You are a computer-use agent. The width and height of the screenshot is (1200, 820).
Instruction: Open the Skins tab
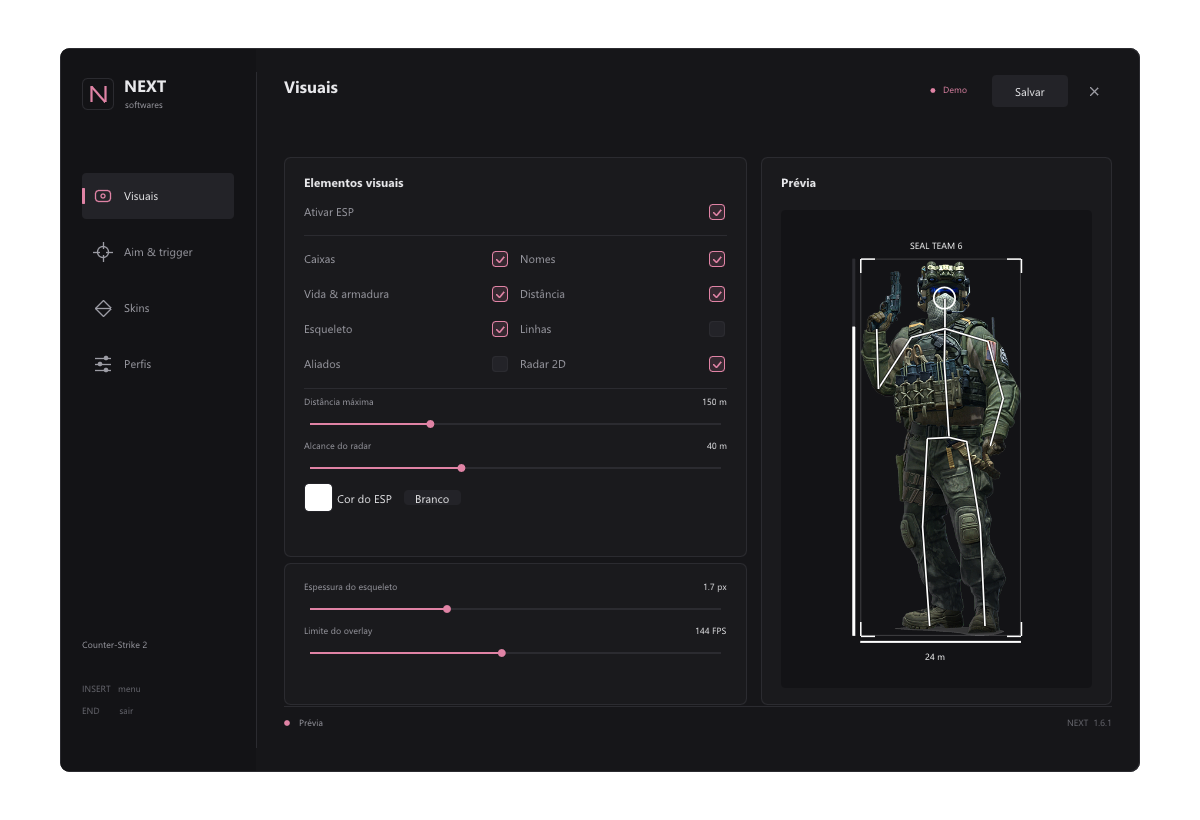tap(158, 308)
